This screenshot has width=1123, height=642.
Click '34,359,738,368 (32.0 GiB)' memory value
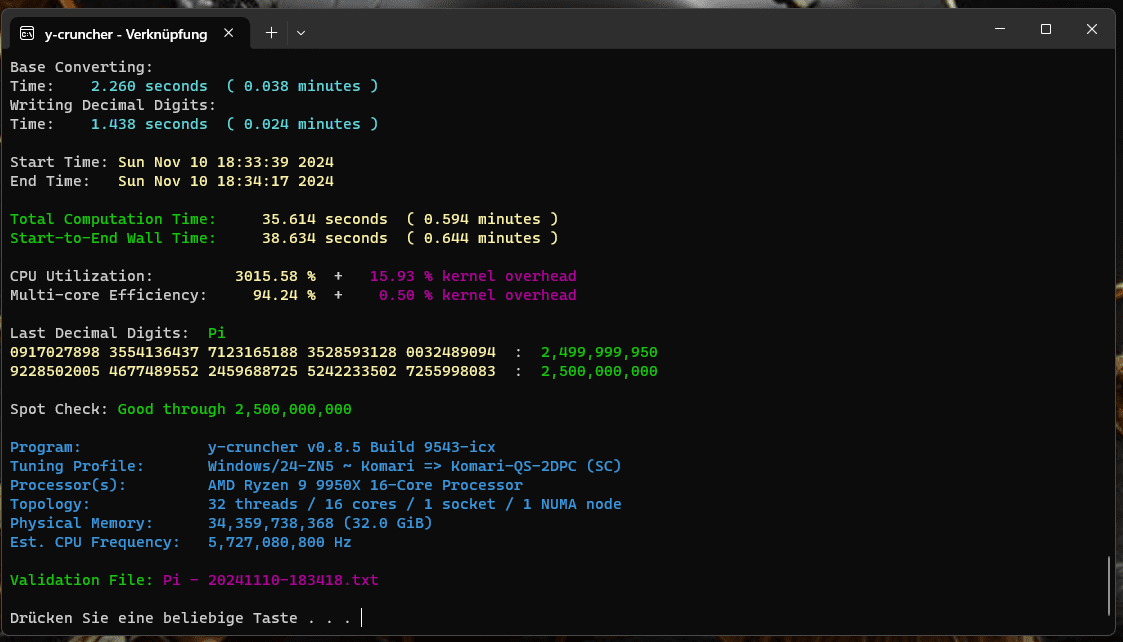click(320, 523)
